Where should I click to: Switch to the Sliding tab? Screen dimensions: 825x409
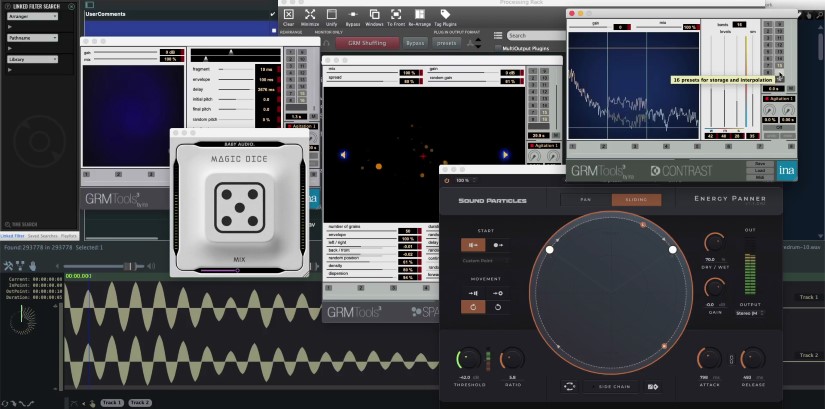pyautogui.click(x=636, y=200)
